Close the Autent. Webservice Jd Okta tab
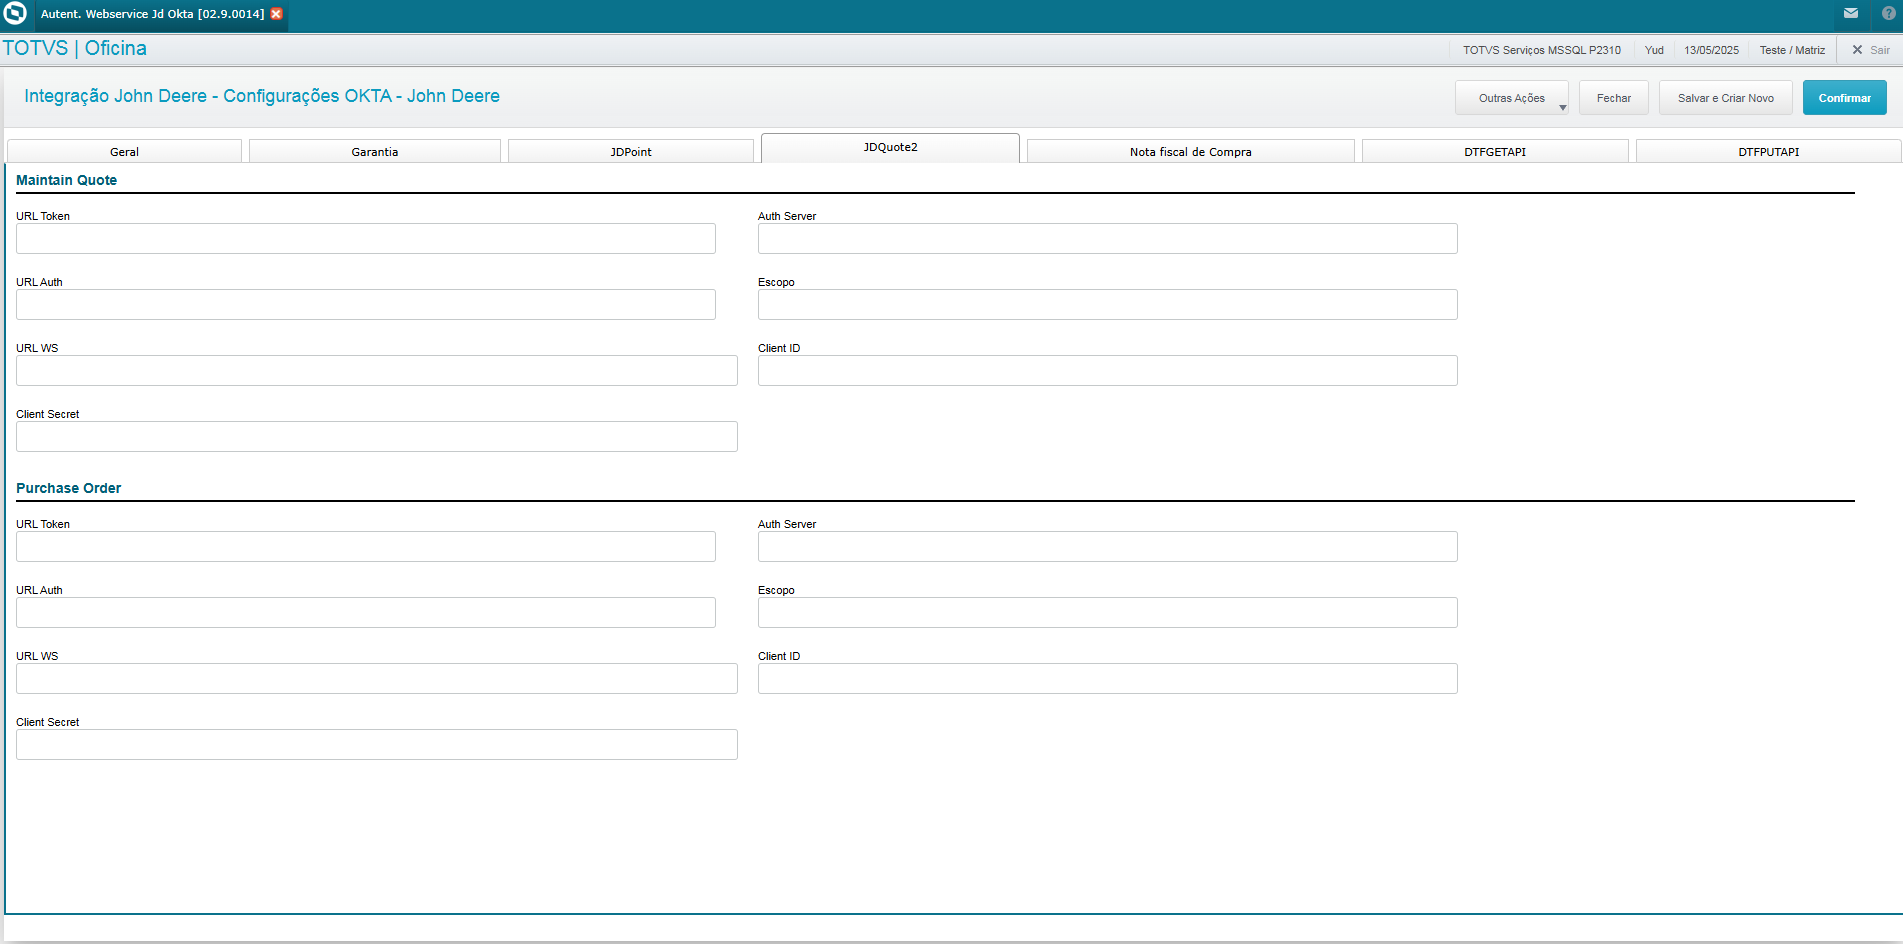The height and width of the screenshot is (944, 1903). pyautogui.click(x=277, y=14)
